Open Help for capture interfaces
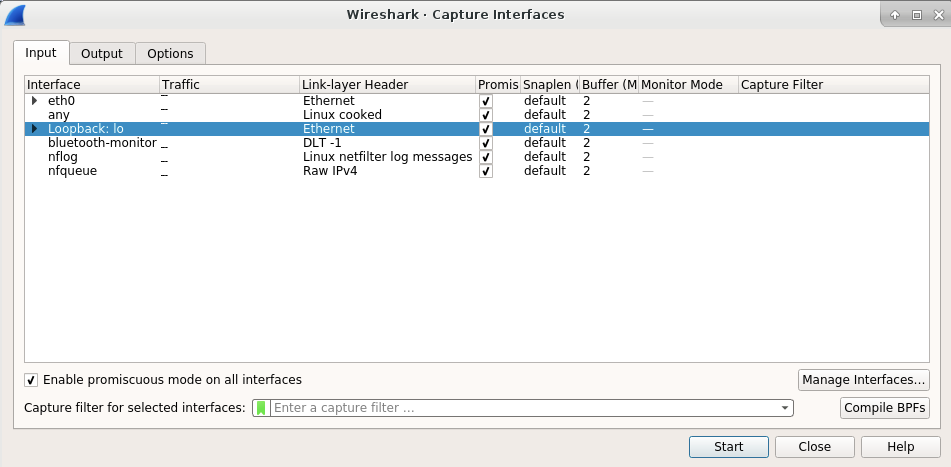951x467 pixels. coord(901,447)
